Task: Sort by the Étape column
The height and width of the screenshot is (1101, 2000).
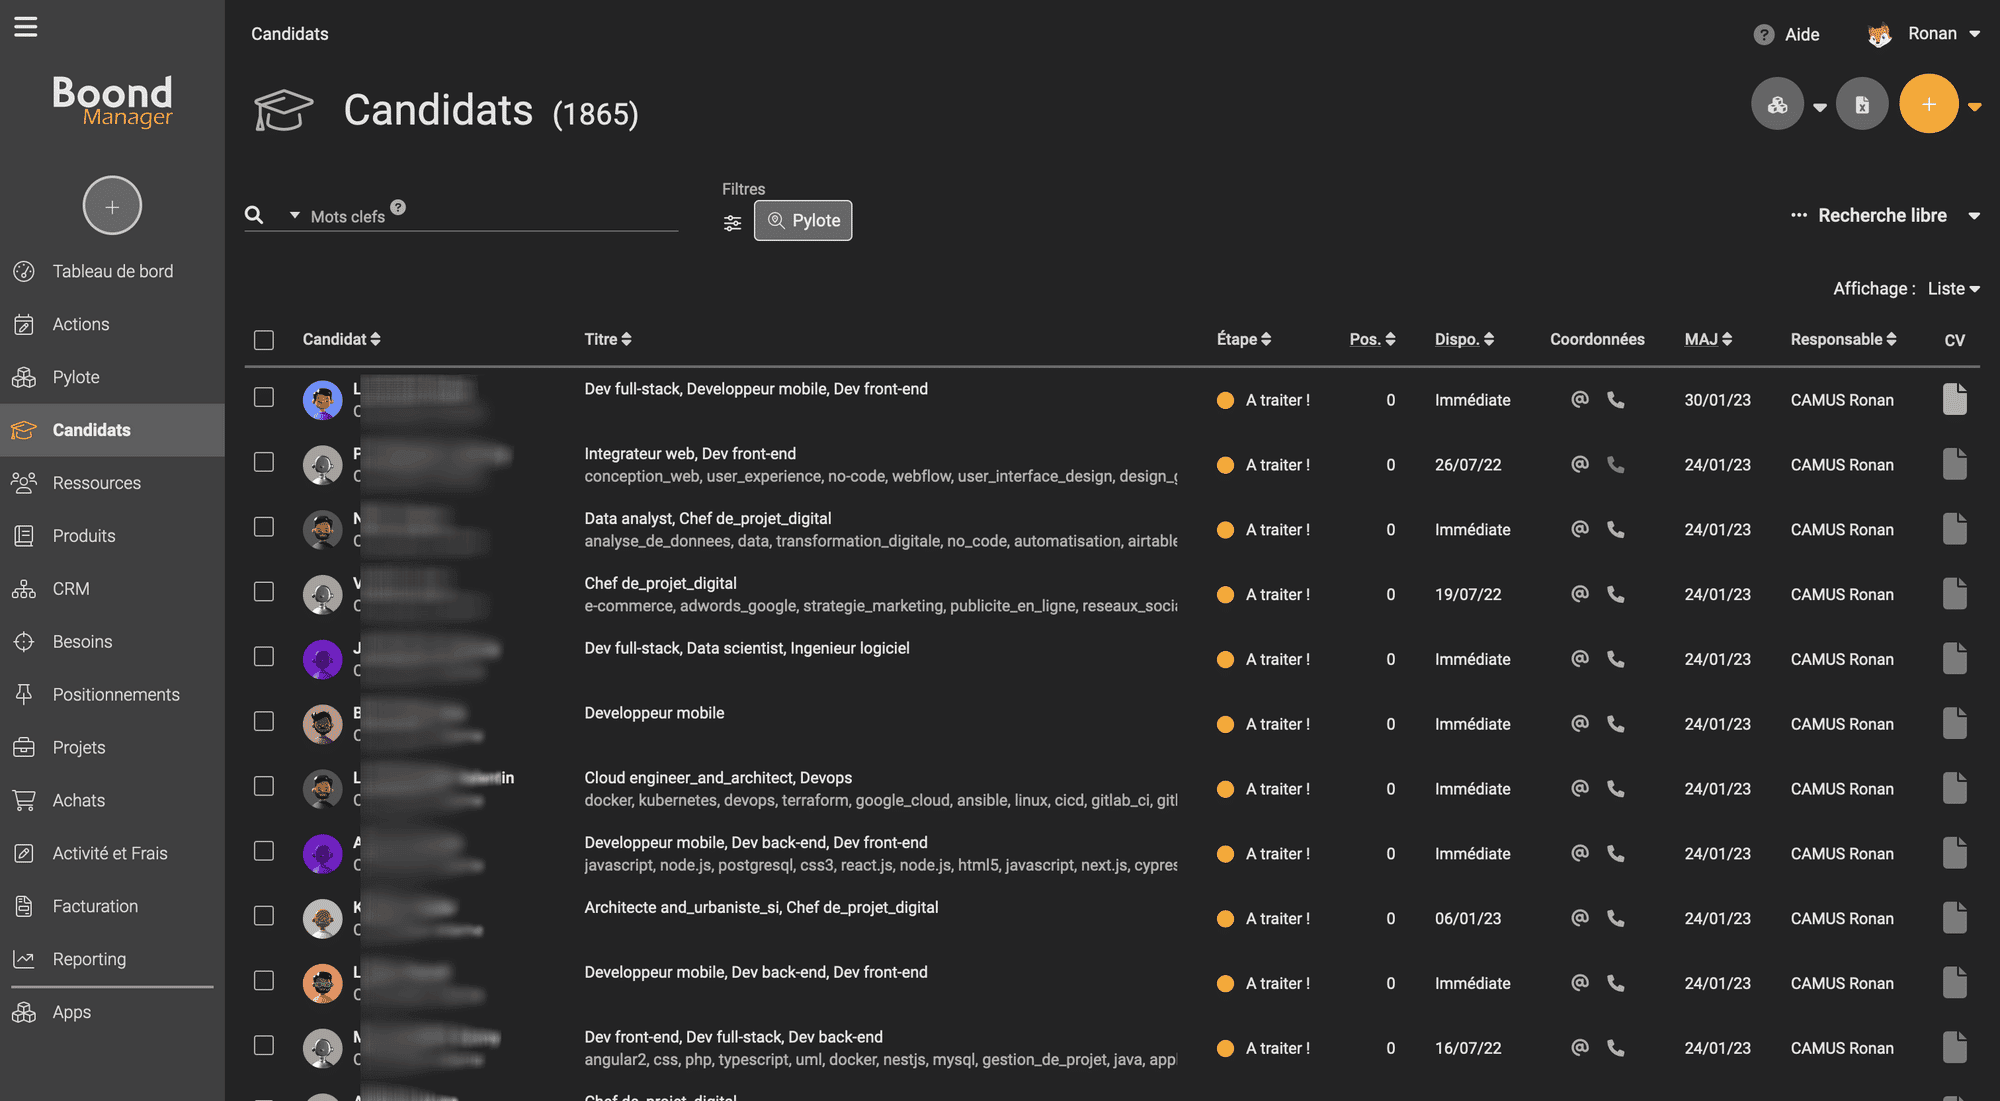Action: click(x=1244, y=339)
